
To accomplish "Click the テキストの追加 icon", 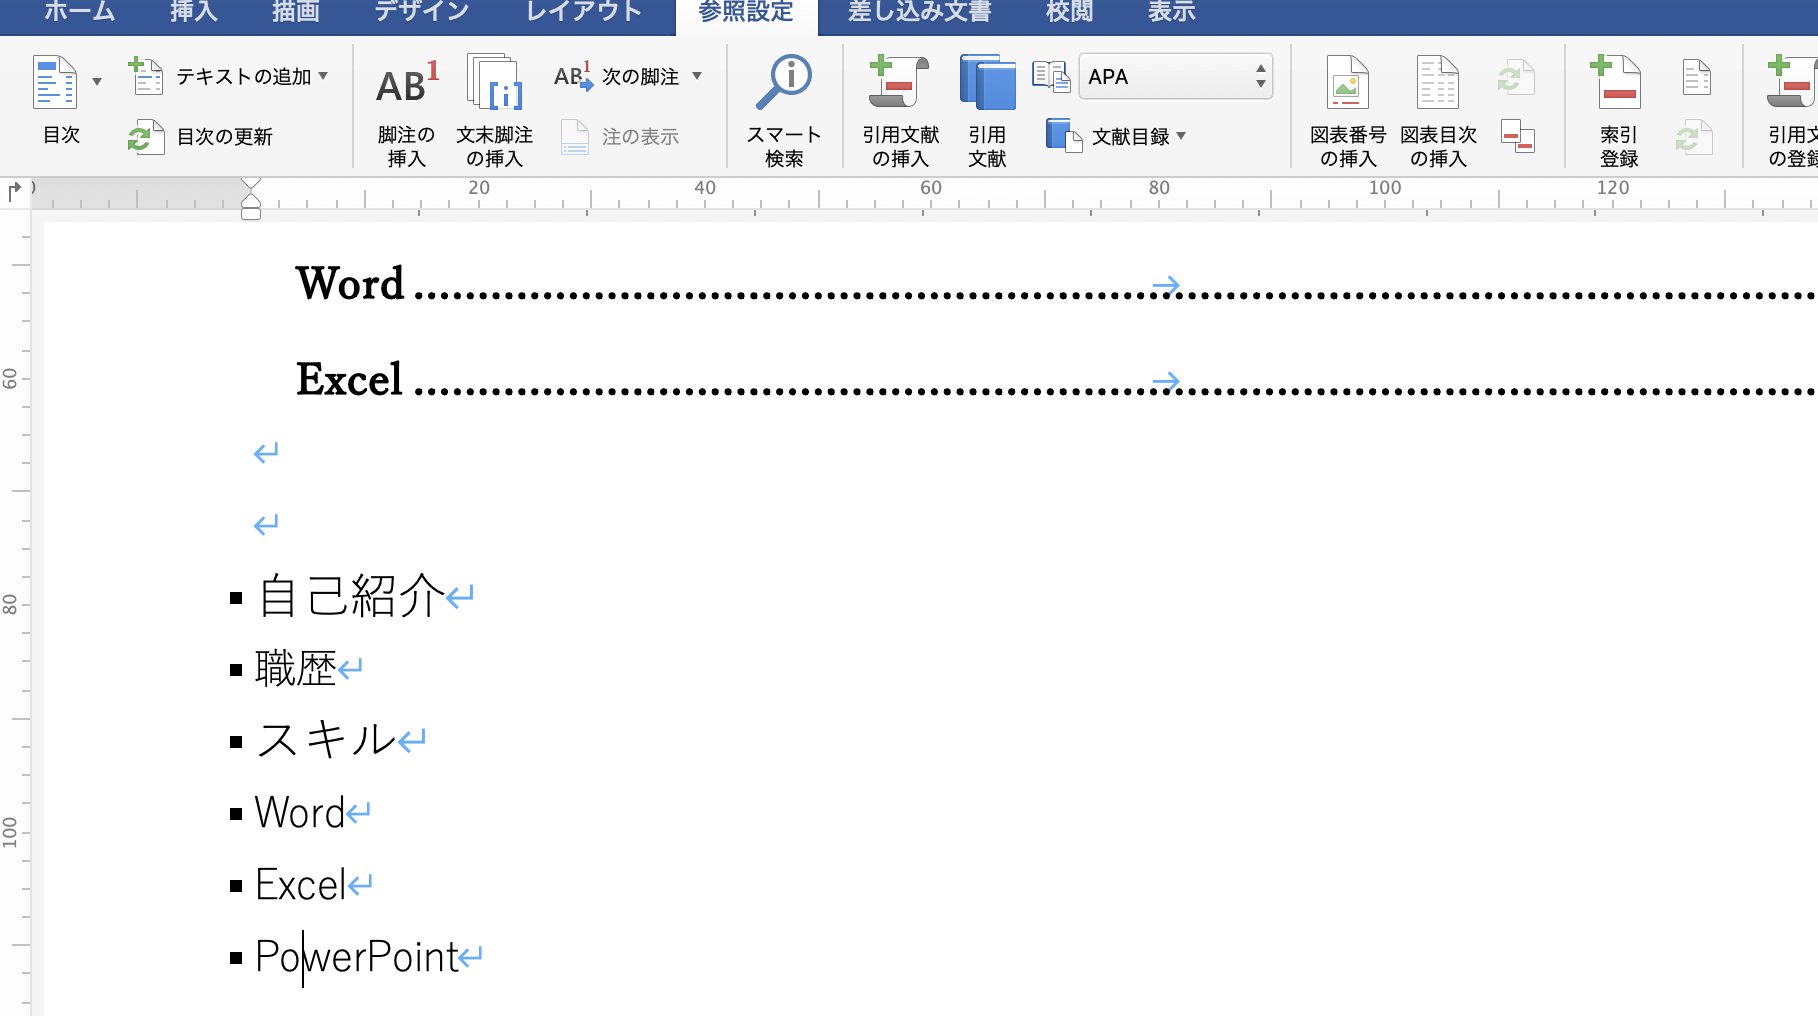I will pyautogui.click(x=146, y=76).
